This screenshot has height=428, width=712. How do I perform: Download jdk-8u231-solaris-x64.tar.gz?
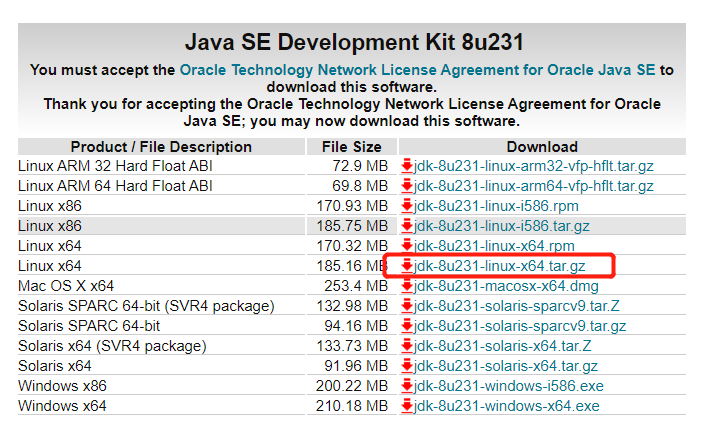(x=506, y=366)
